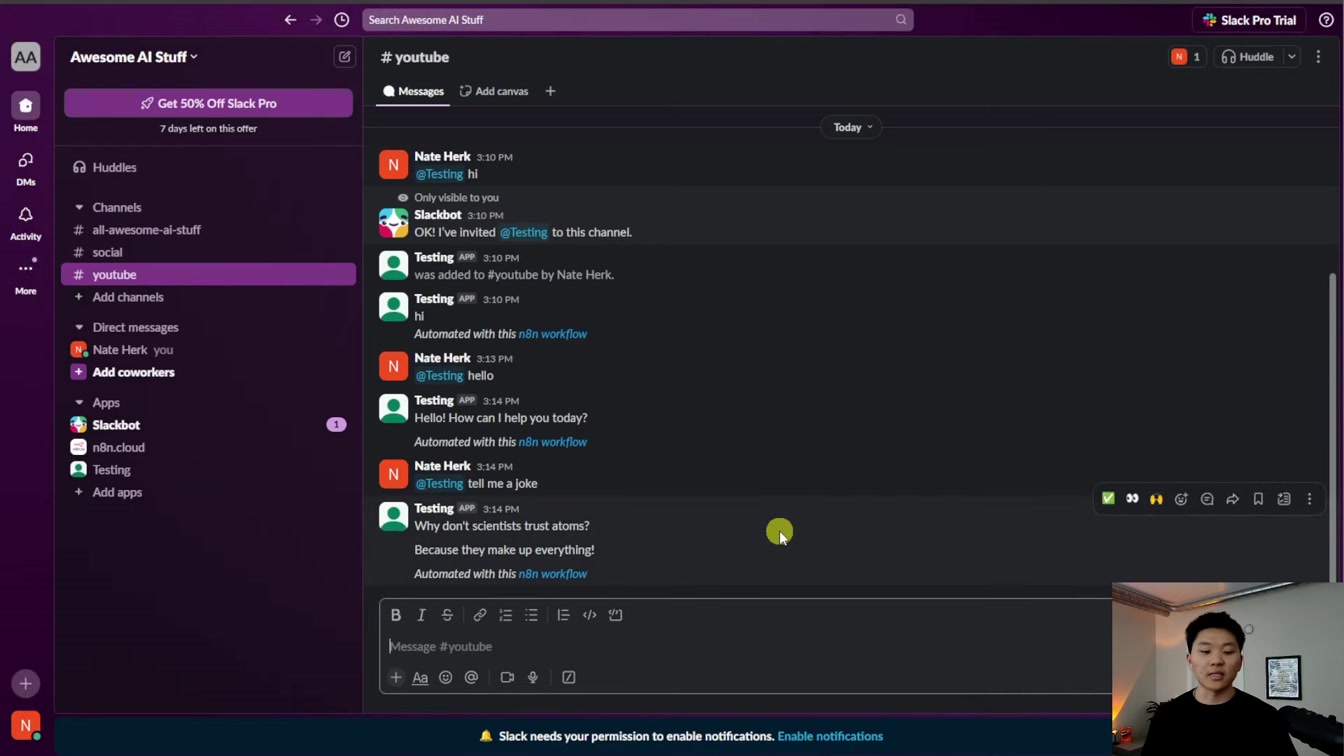React with the raised hands emoji
1344x756 pixels.
[x=1156, y=499]
